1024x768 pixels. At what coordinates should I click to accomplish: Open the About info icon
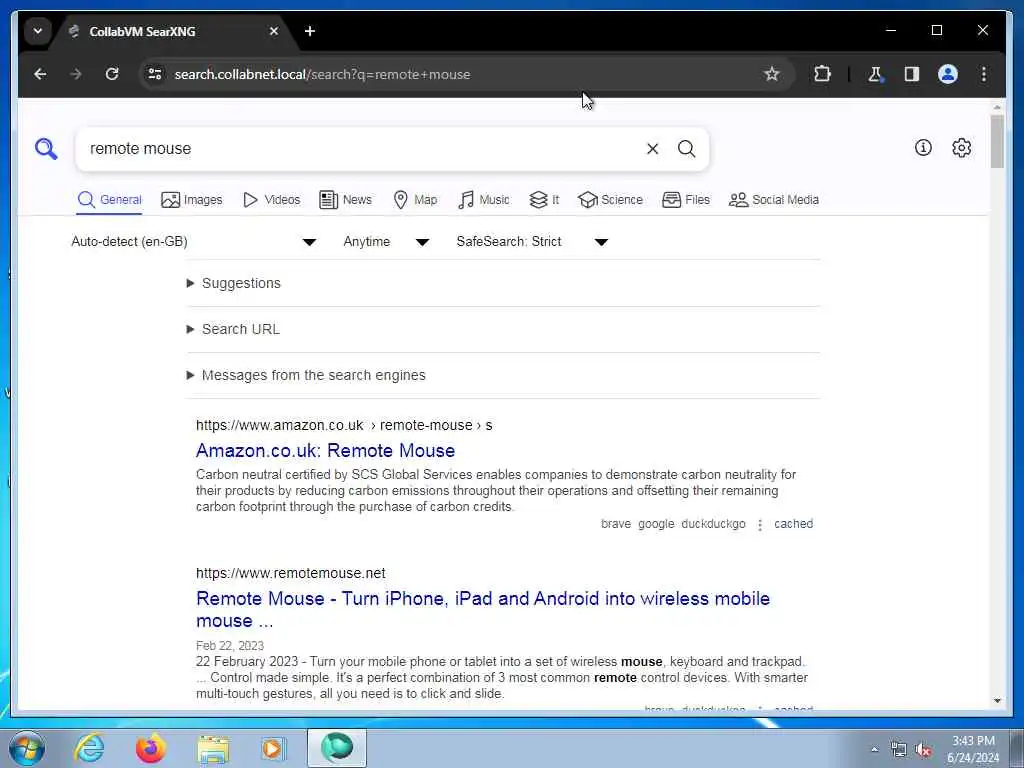923,148
